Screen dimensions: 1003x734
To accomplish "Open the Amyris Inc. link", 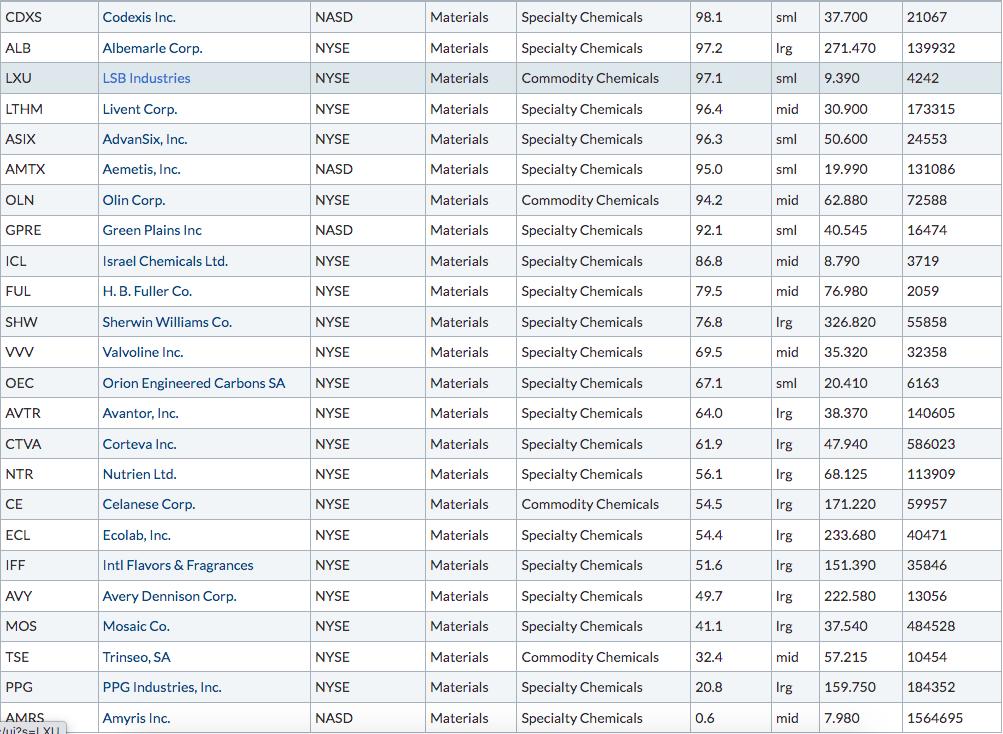I will tap(136, 718).
